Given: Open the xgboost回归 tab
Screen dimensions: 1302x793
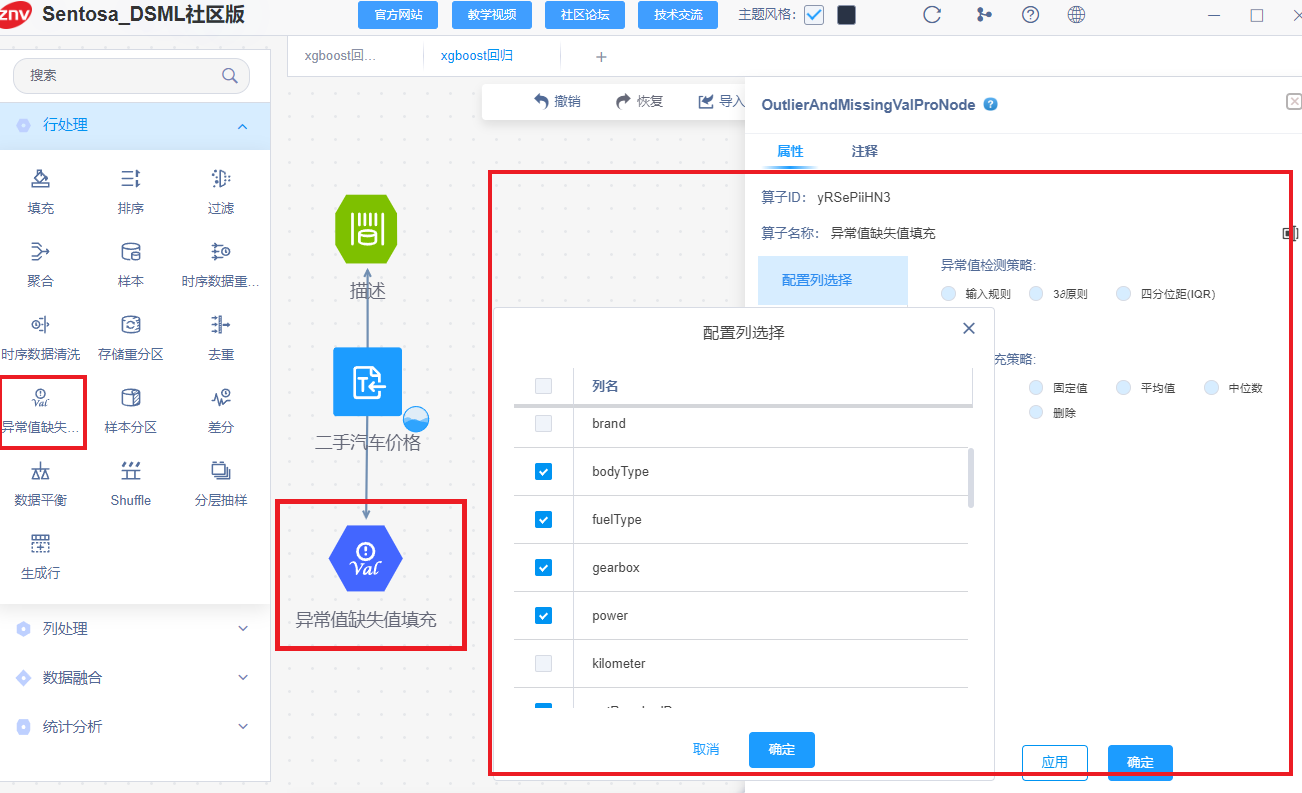Looking at the screenshot, I should 477,56.
